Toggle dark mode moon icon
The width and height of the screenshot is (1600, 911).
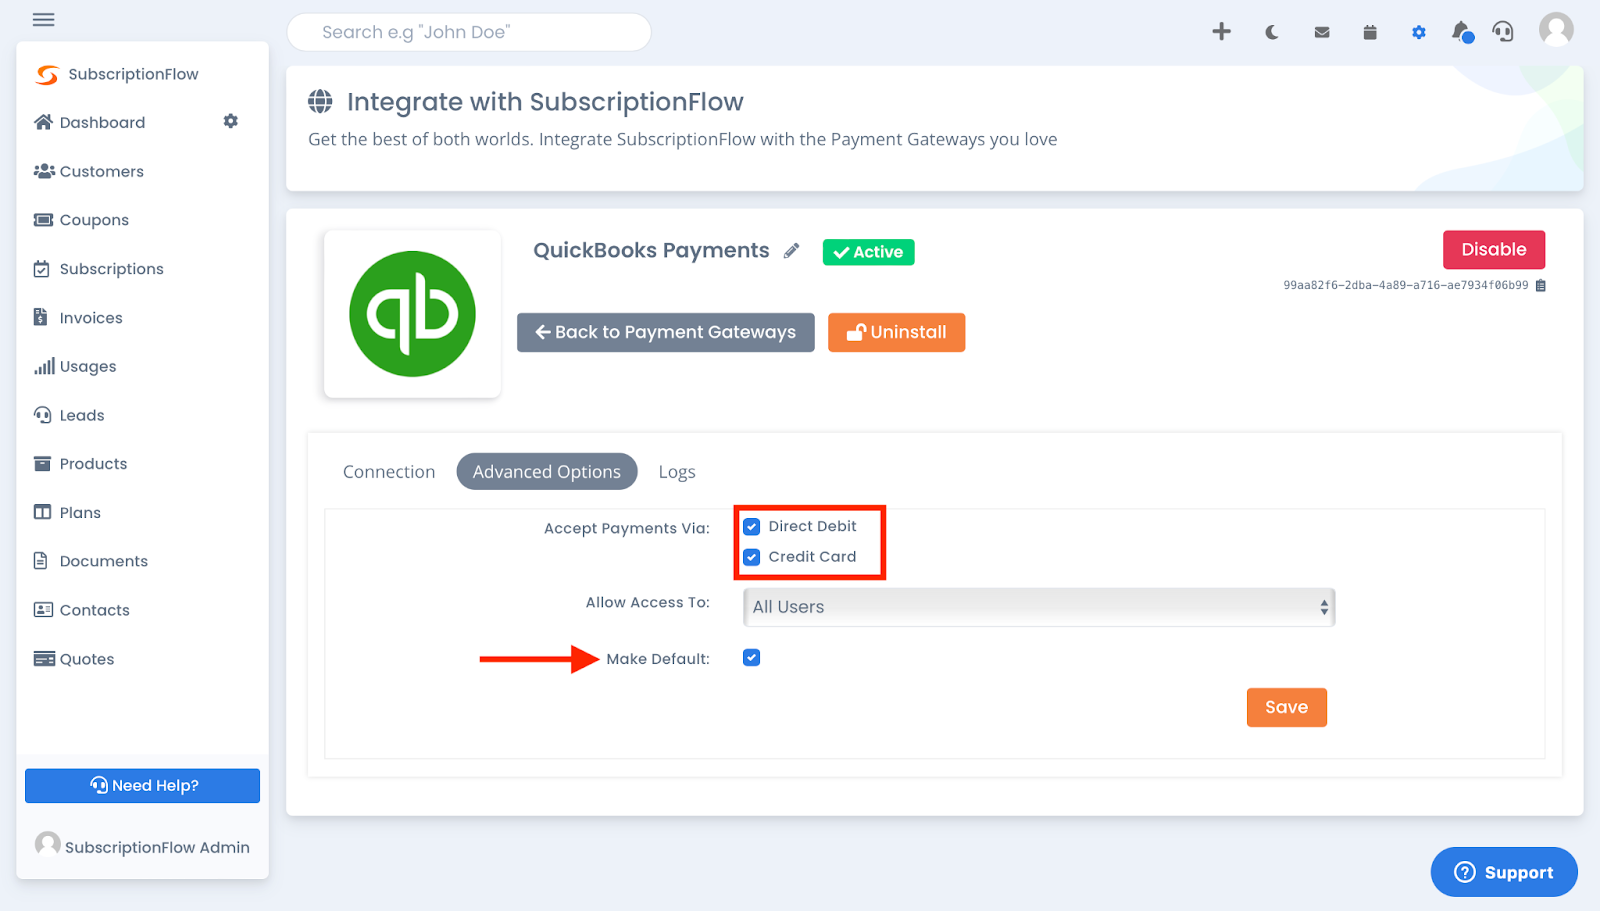coord(1272,32)
